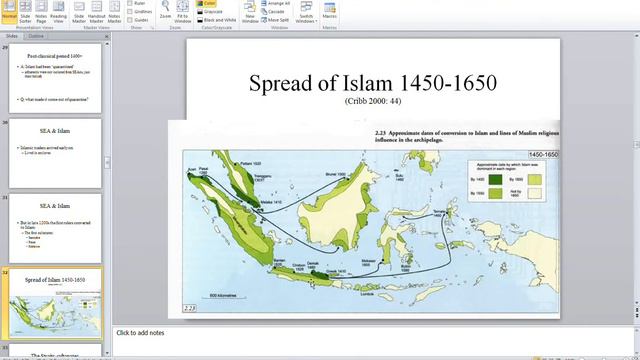Click the Next Slide button
Image resolution: width=640 pixels, height=360 pixels.
tap(636, 317)
